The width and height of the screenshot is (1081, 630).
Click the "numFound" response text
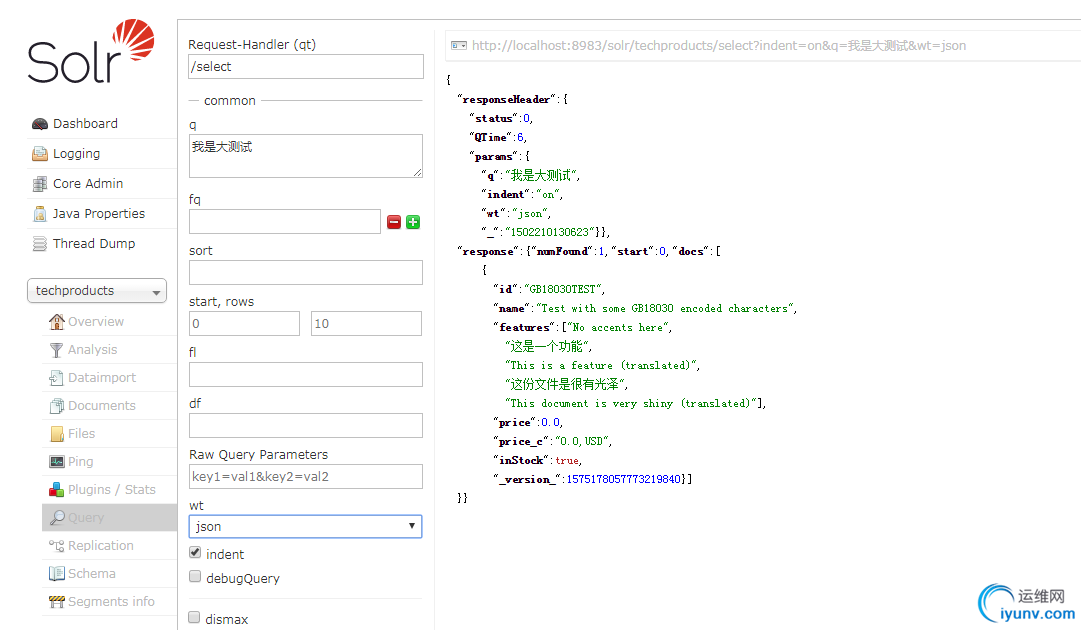coord(563,252)
